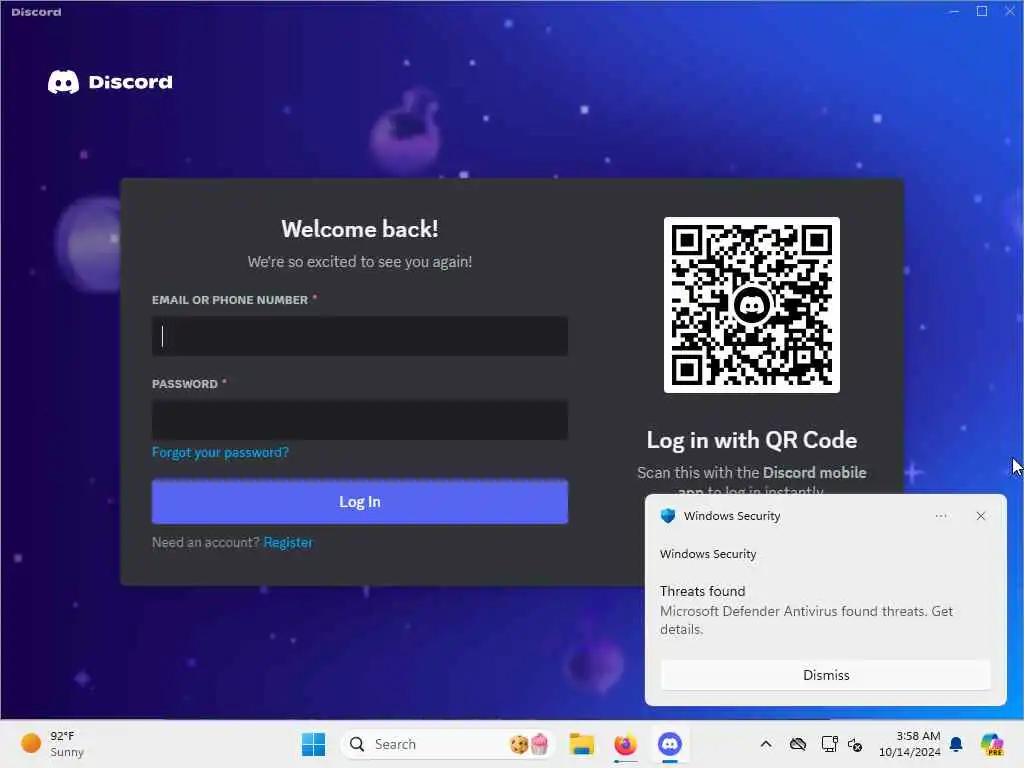The height and width of the screenshot is (768, 1024).
Task: Click the muted volume tray icon
Action: click(x=855, y=744)
